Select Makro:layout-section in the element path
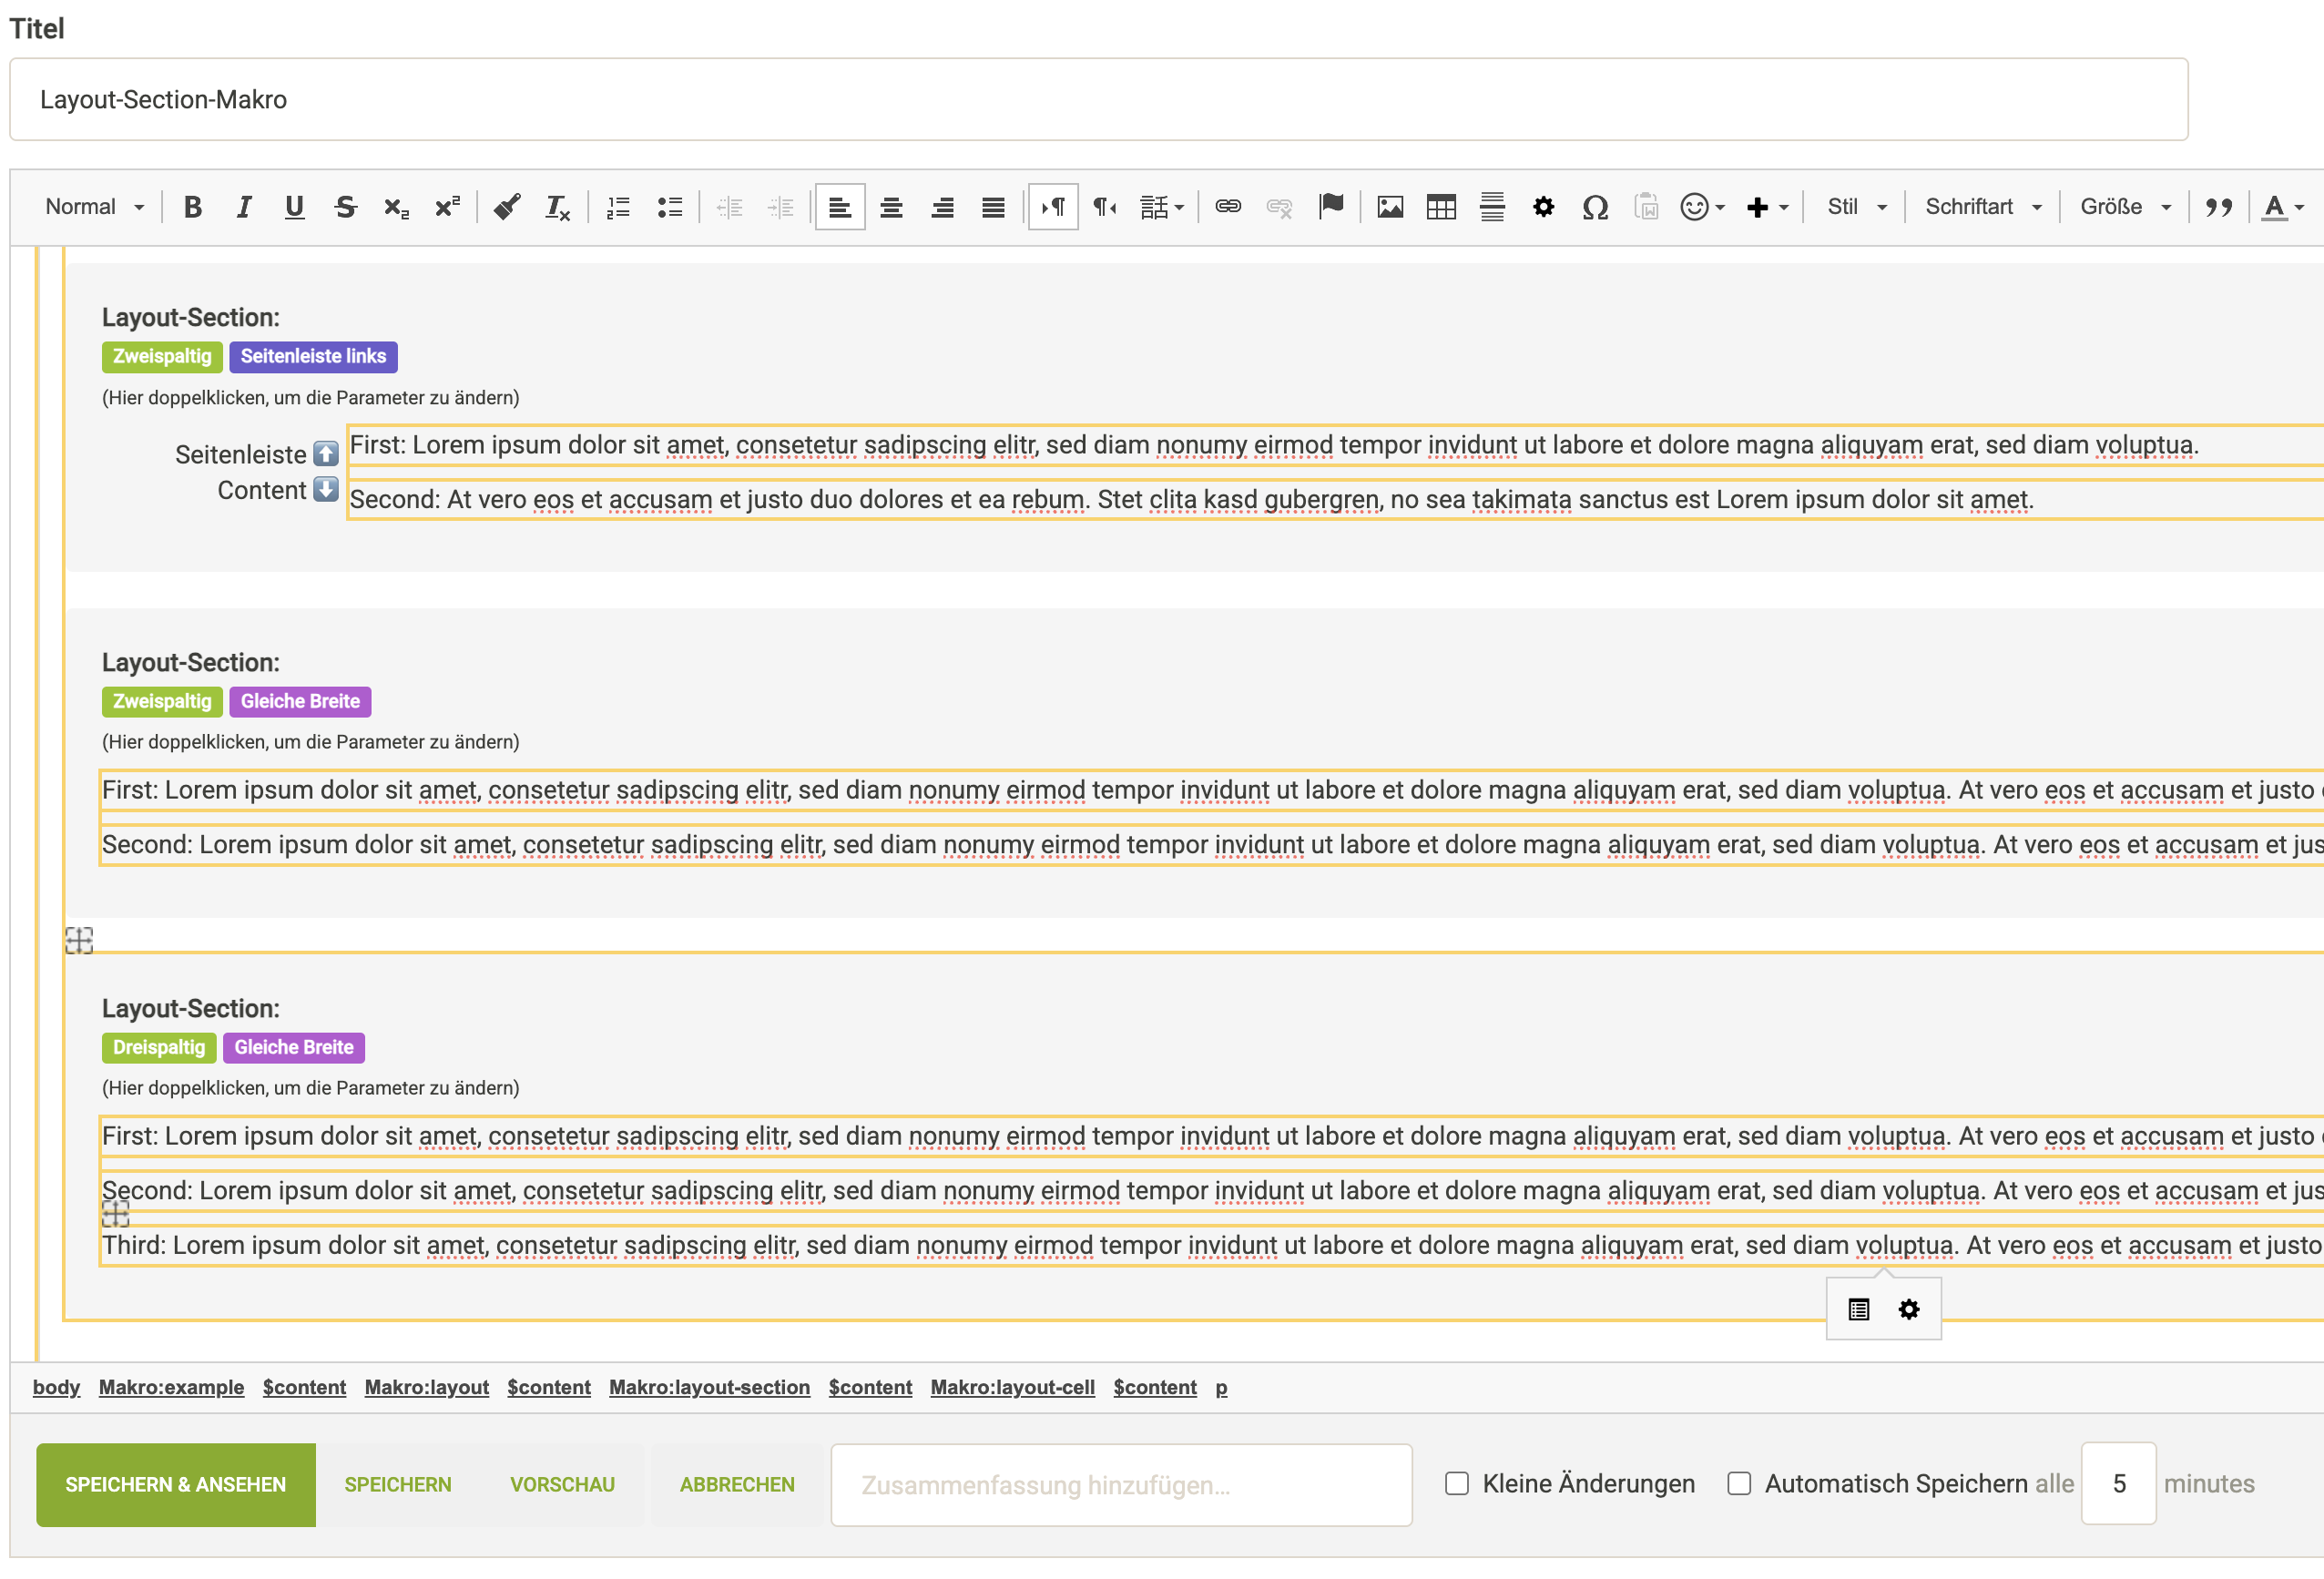This screenshot has height=1579, width=2324. (x=709, y=1387)
